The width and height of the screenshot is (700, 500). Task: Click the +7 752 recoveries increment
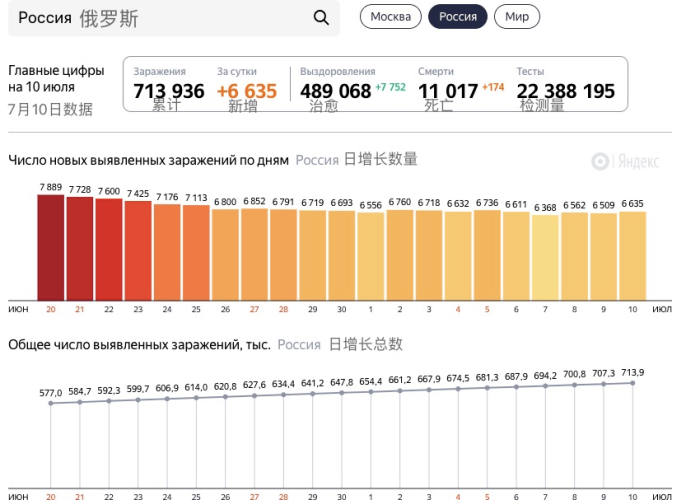click(x=390, y=87)
